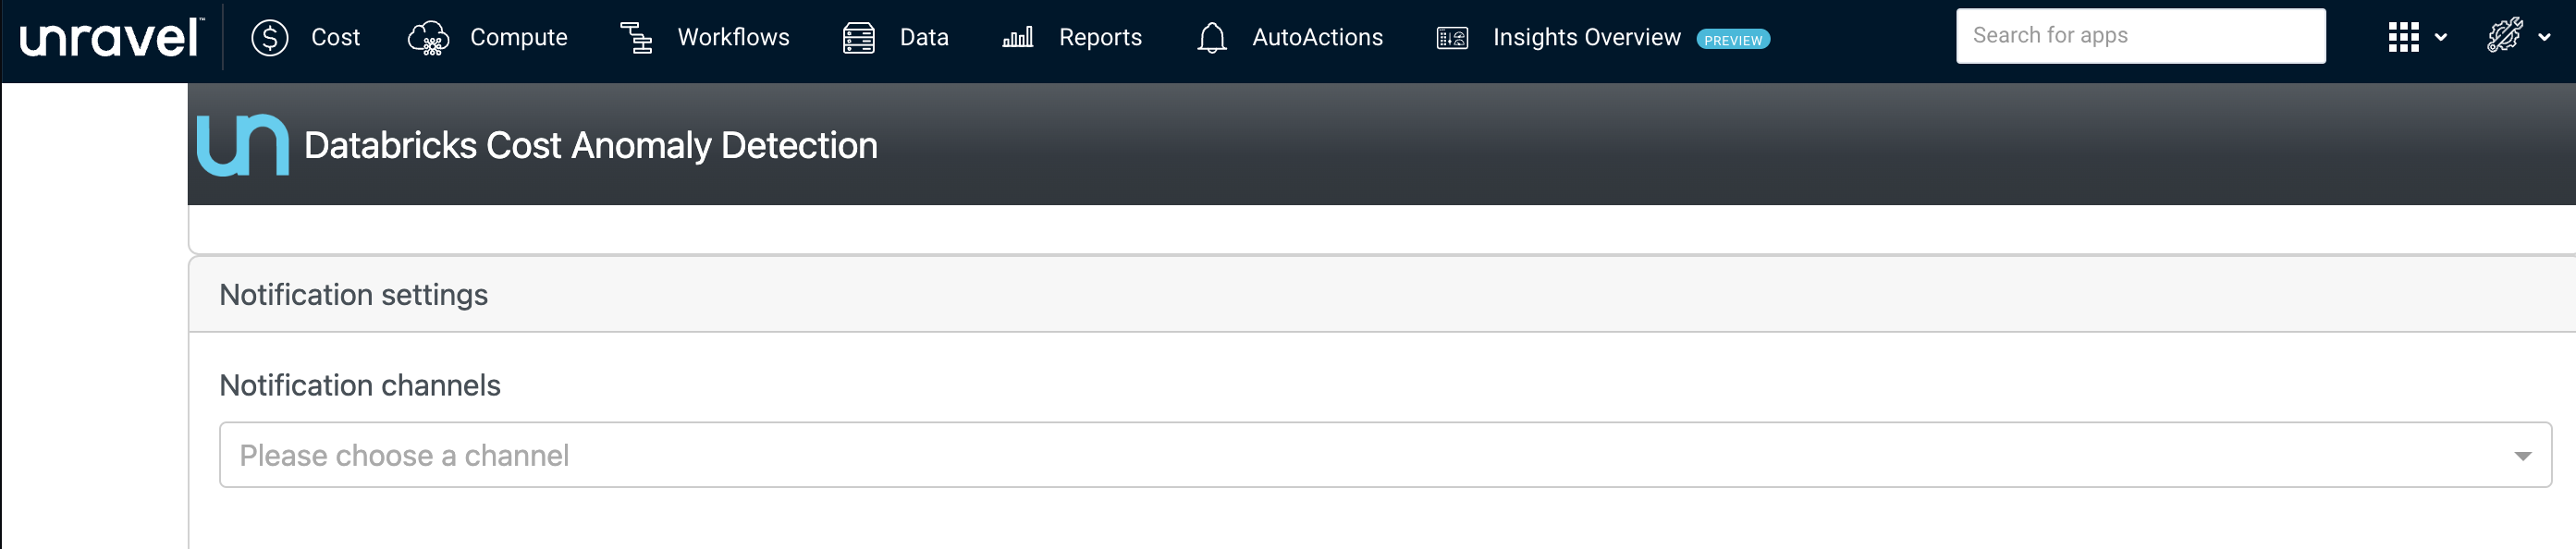
Task: Click the Data storage icon
Action: 858,38
